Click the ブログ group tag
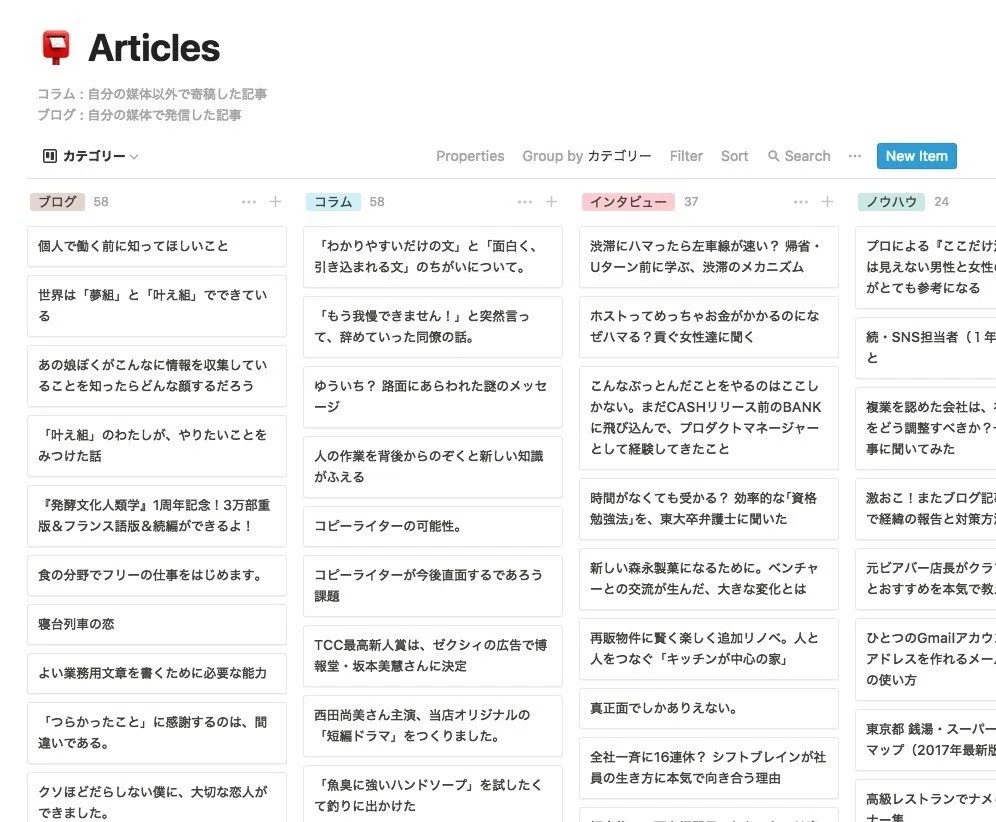 57,202
